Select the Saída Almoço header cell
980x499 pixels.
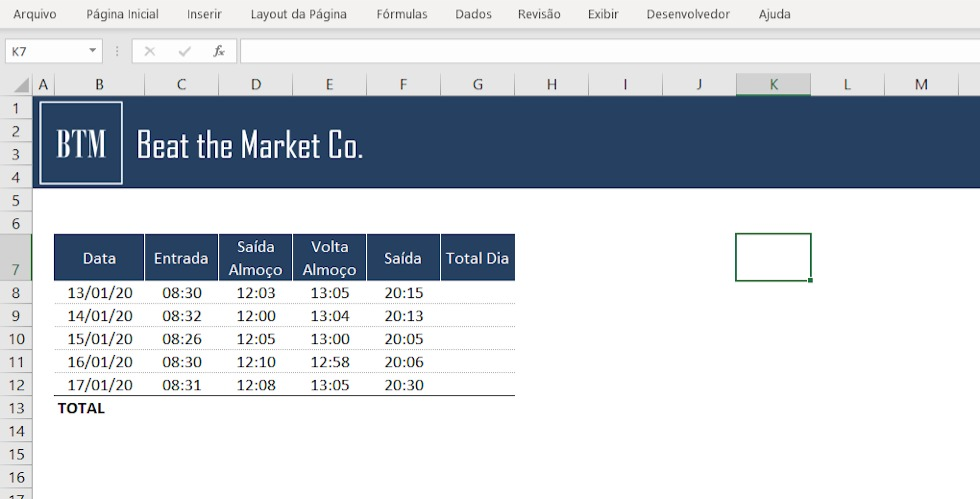[255, 258]
